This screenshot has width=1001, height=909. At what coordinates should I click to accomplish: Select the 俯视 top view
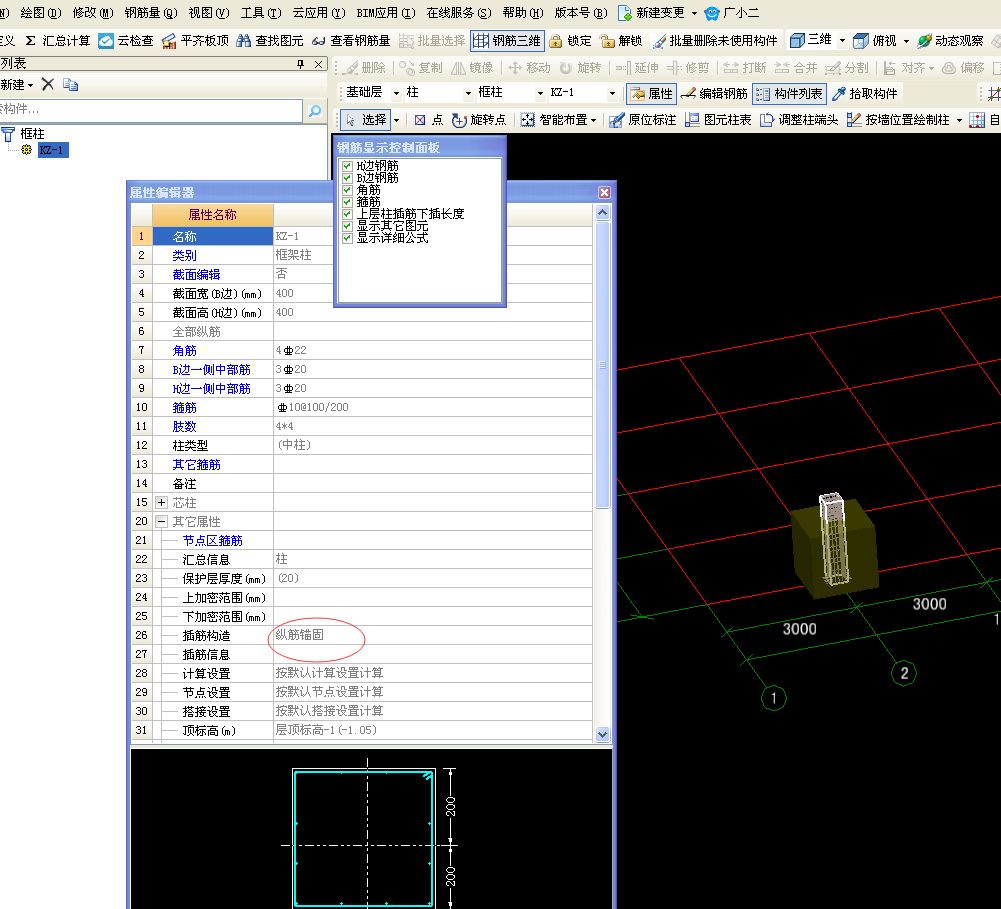click(875, 41)
